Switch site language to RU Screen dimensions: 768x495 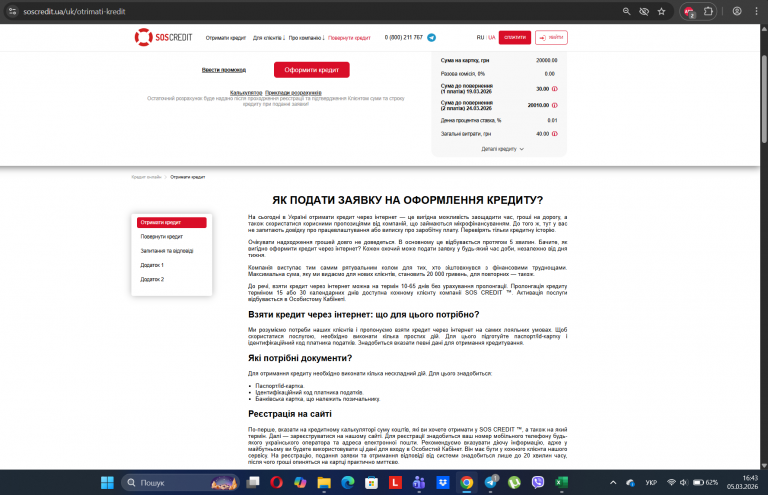[x=480, y=38]
